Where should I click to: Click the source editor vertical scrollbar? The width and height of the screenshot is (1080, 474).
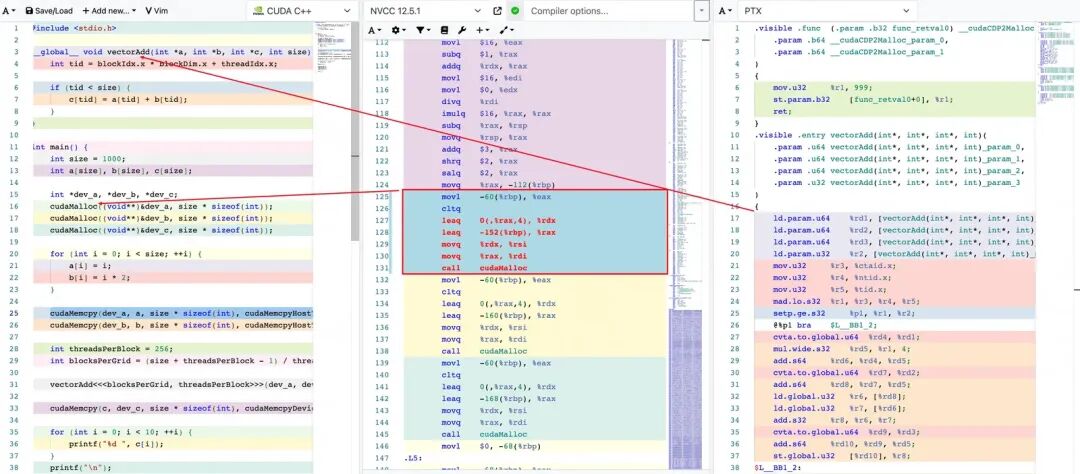355,131
